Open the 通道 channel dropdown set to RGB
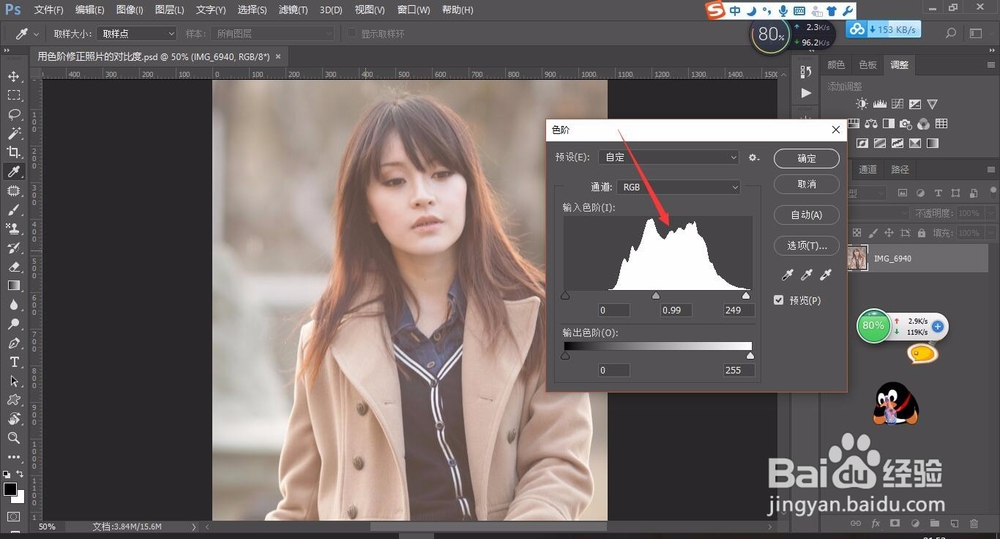Screen dimensions: 1000x539 (679, 187)
